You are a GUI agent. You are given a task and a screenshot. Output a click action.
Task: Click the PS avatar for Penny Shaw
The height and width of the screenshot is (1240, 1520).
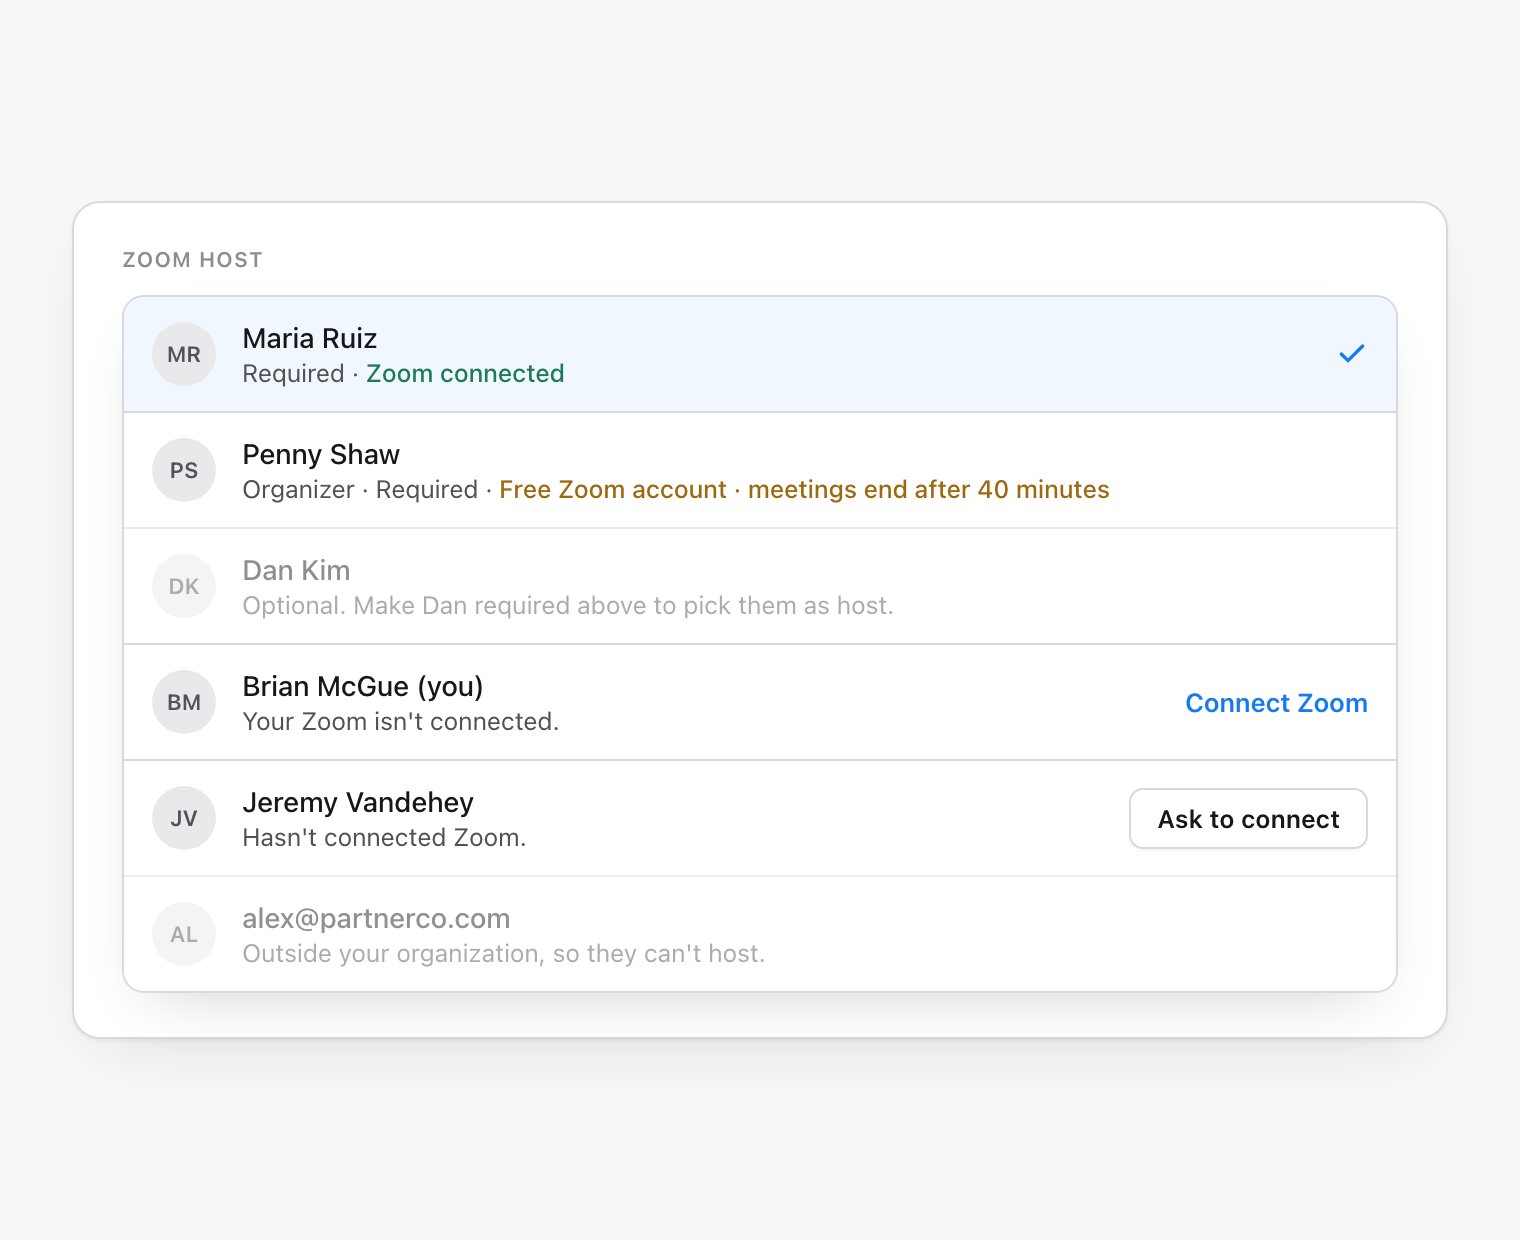tap(184, 470)
